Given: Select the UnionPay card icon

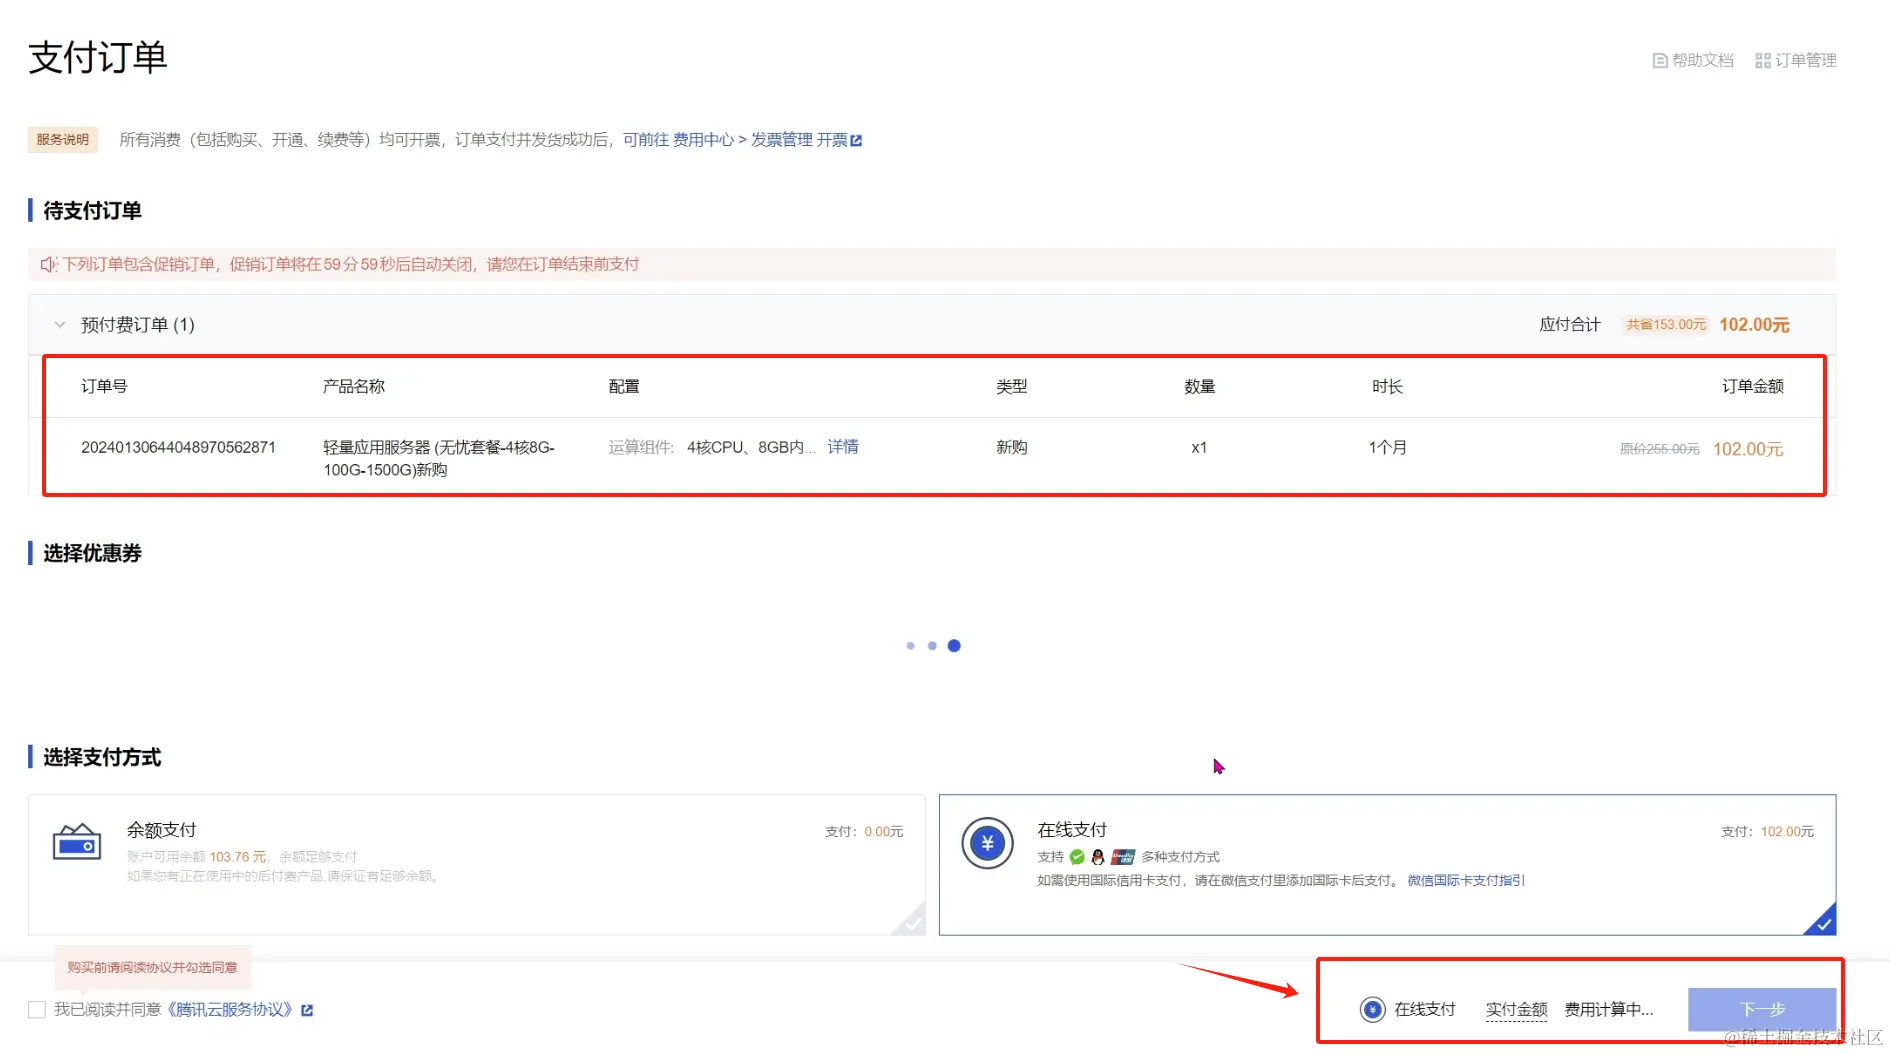Looking at the screenshot, I should (x=1122, y=857).
